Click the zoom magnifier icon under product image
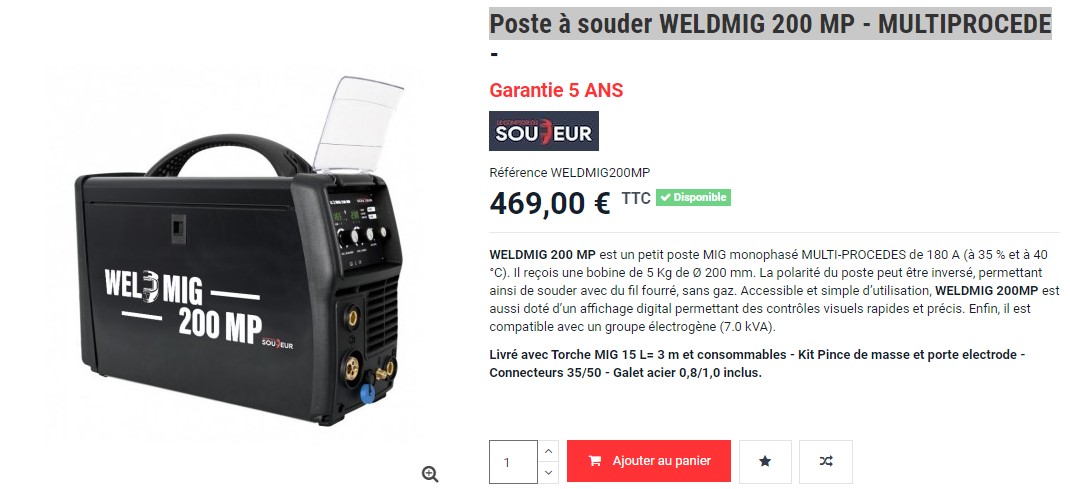The width and height of the screenshot is (1070, 489). point(430,474)
